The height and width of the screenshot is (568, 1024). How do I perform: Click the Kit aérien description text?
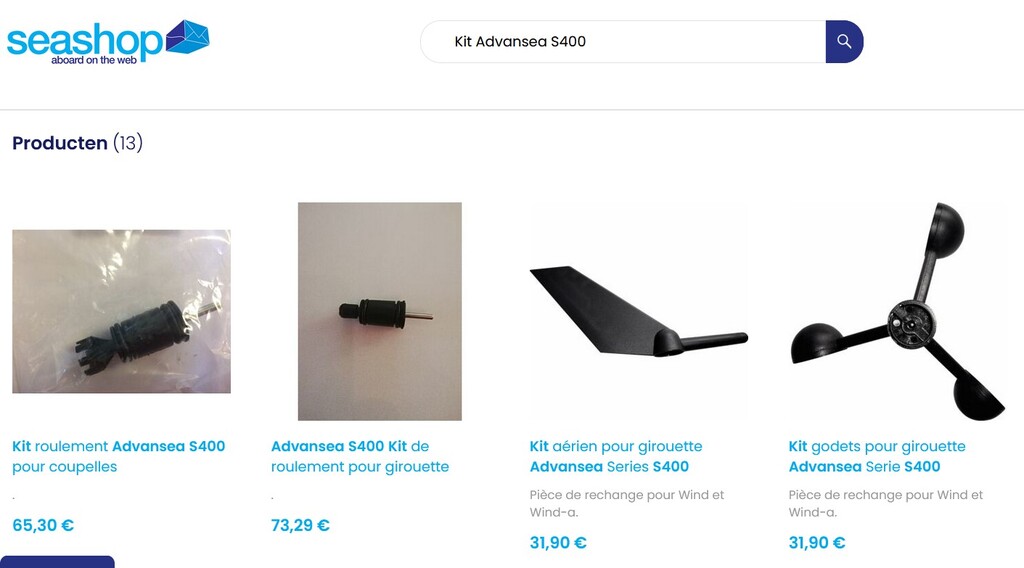click(x=627, y=503)
